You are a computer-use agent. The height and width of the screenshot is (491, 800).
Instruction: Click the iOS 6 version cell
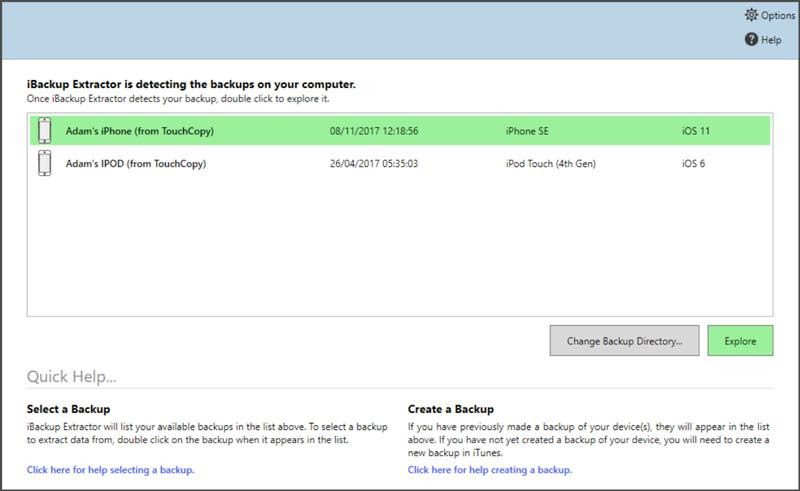694,163
